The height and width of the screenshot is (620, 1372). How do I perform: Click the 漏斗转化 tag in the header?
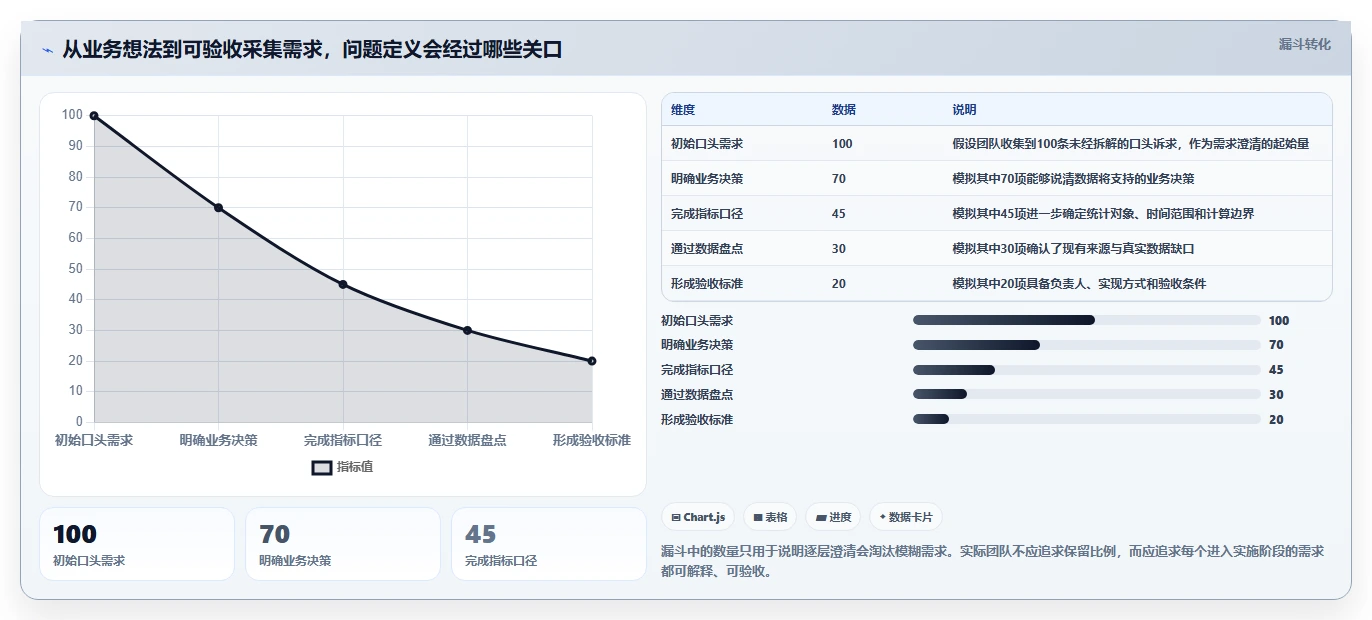pyautogui.click(x=1304, y=44)
